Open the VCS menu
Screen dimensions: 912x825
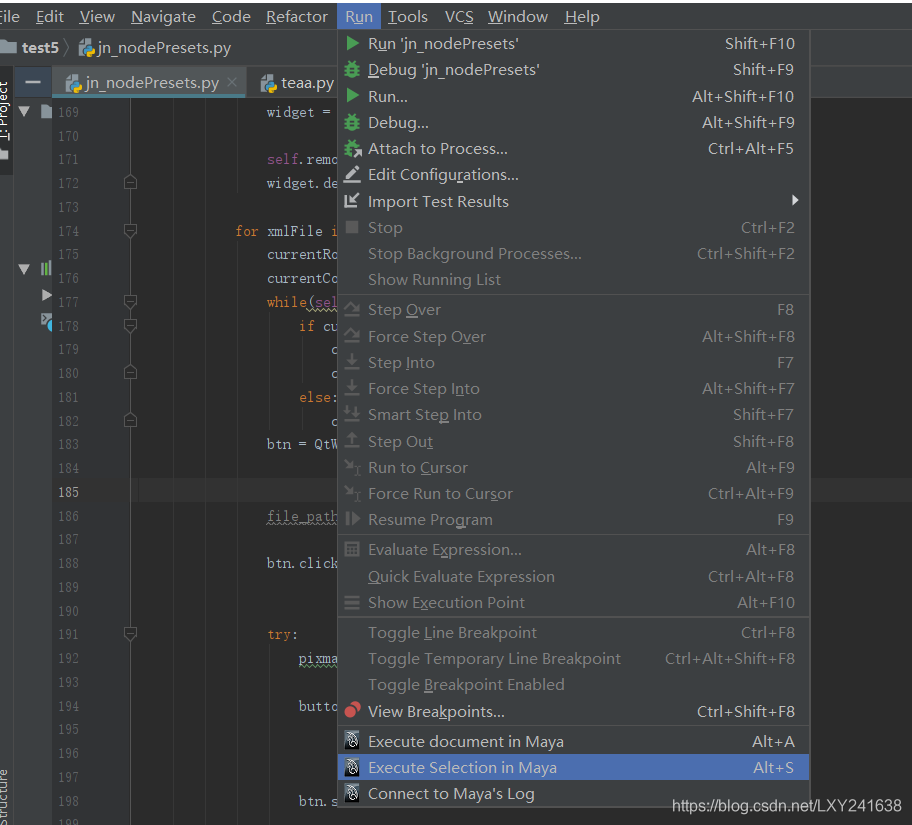(x=459, y=17)
